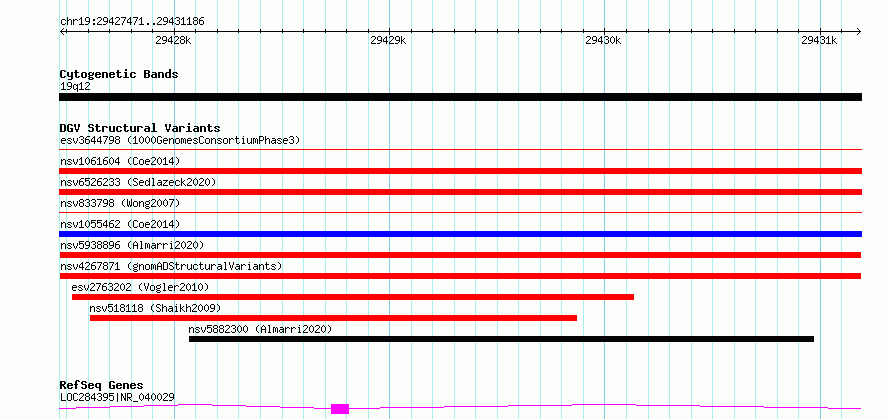This screenshot has width=890, height=419.
Task: Select the red nsv518118 variant bar
Action: point(333,318)
